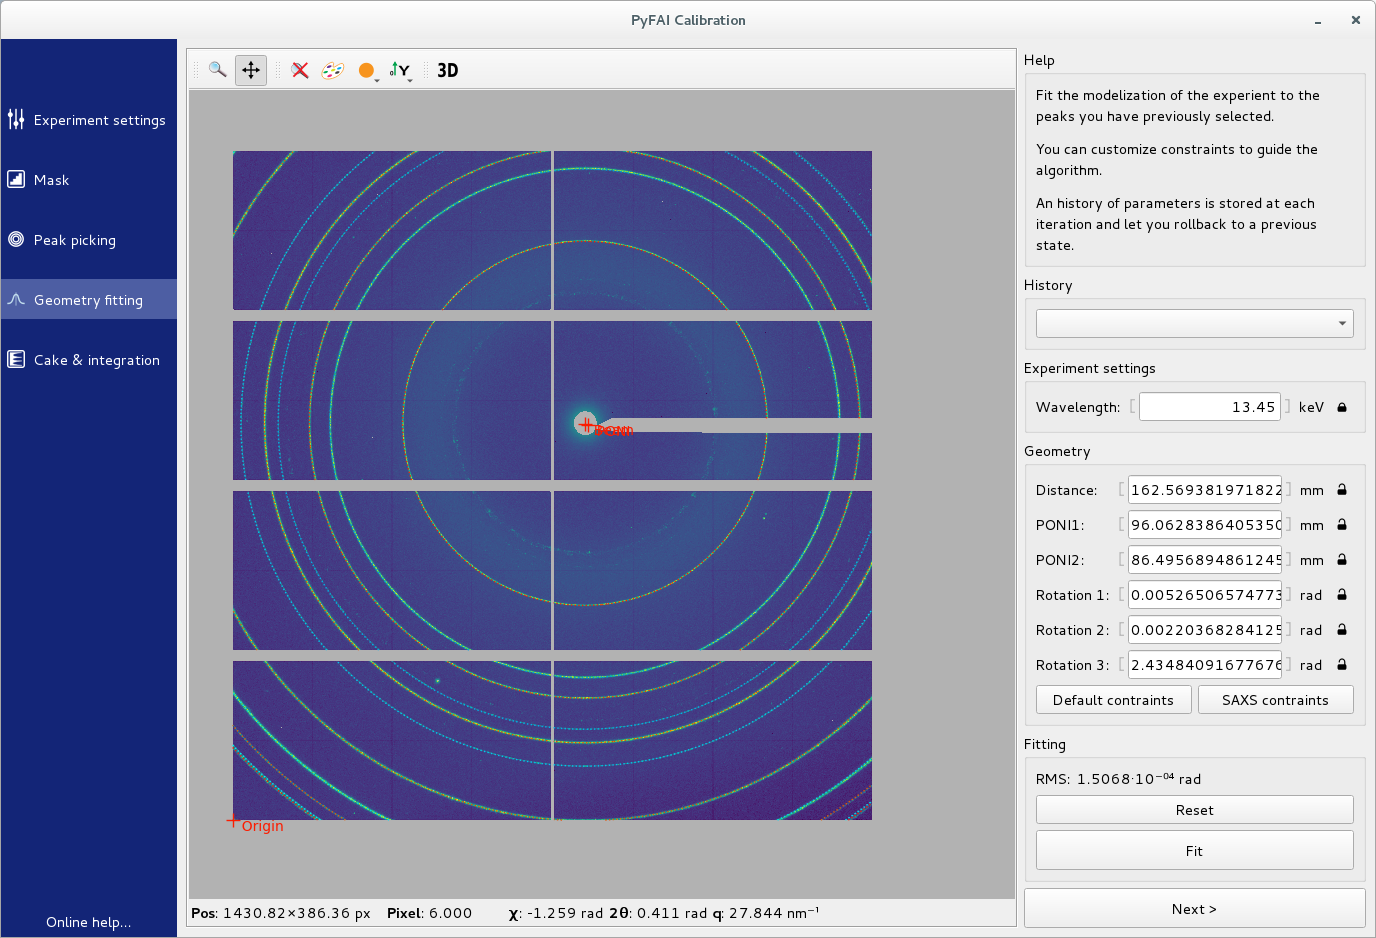Viewport: 1376px width, 938px height.
Task: Select the zoom magnifier tool
Action: 217,70
